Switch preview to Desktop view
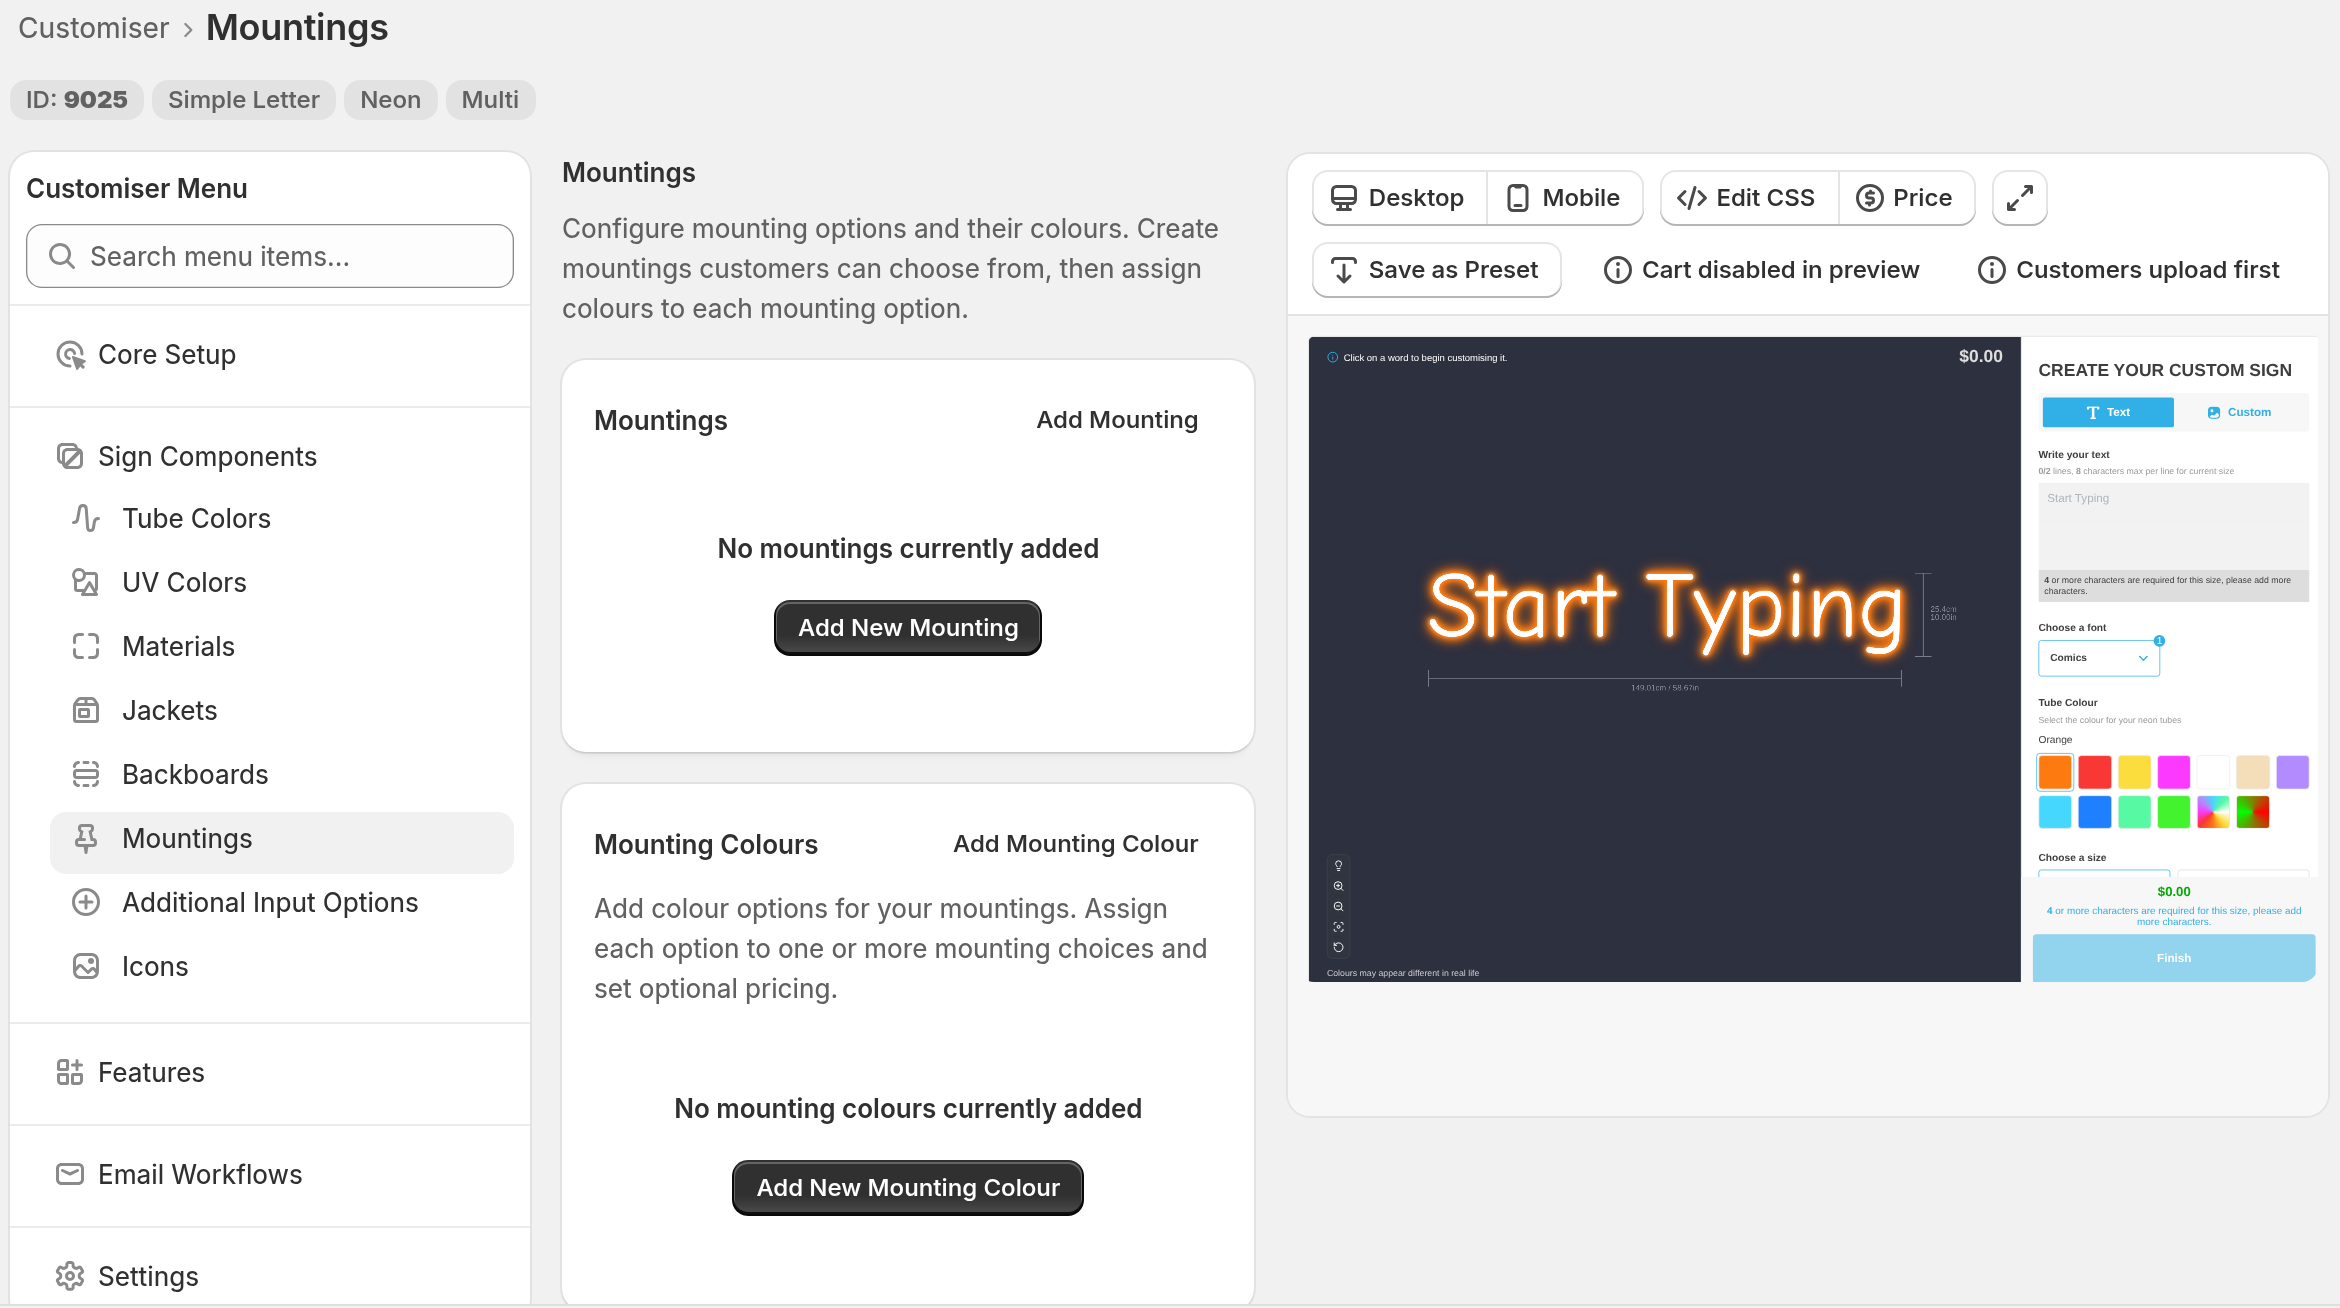 [1399, 198]
